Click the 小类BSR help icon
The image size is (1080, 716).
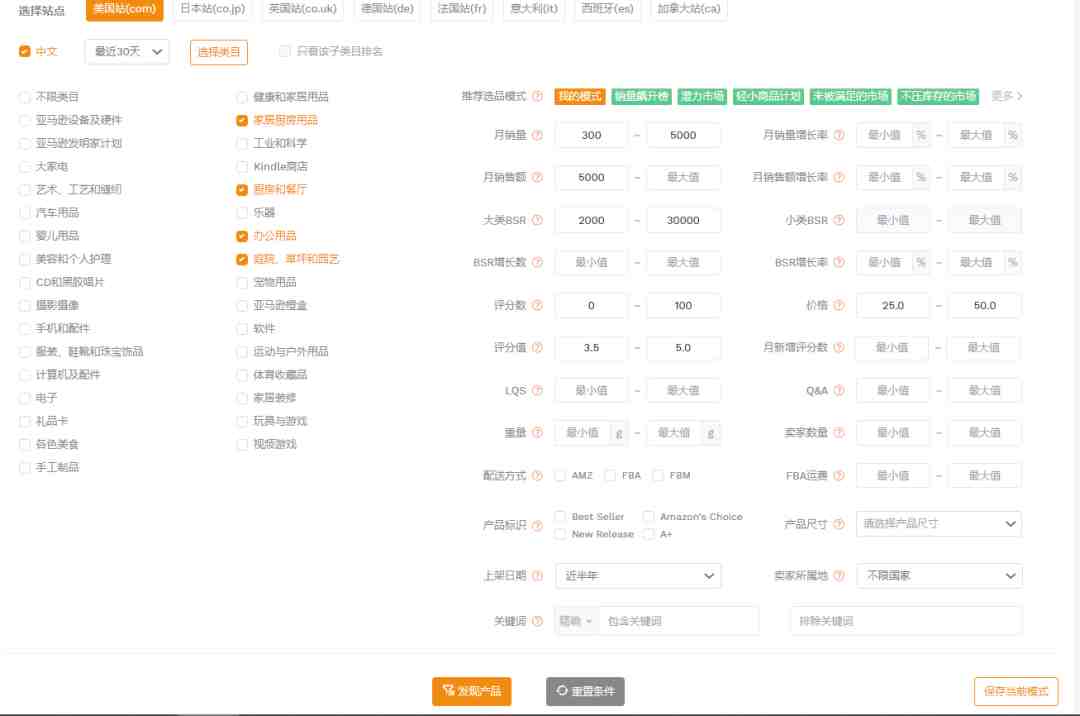[x=839, y=220]
